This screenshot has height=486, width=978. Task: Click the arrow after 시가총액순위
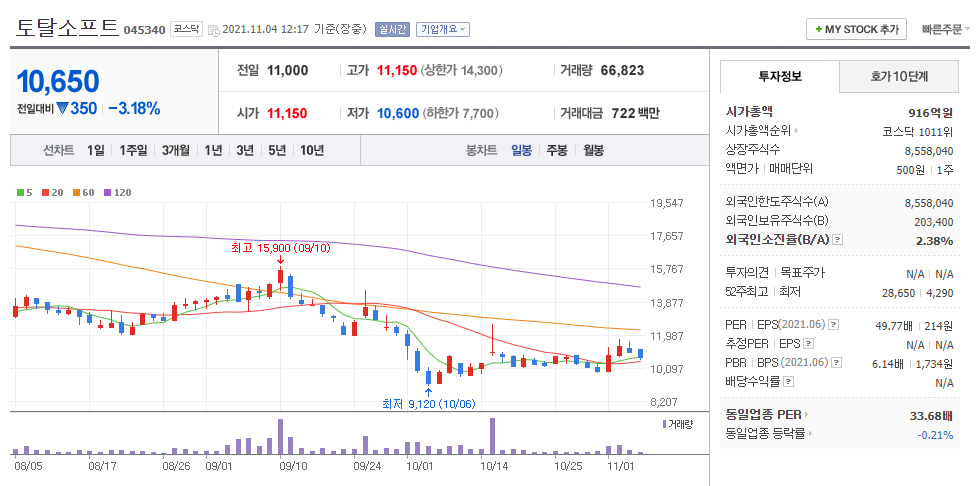click(x=795, y=131)
